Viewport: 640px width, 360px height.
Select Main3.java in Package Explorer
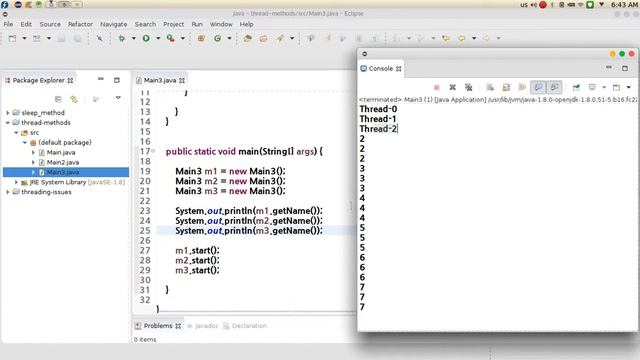(x=63, y=172)
